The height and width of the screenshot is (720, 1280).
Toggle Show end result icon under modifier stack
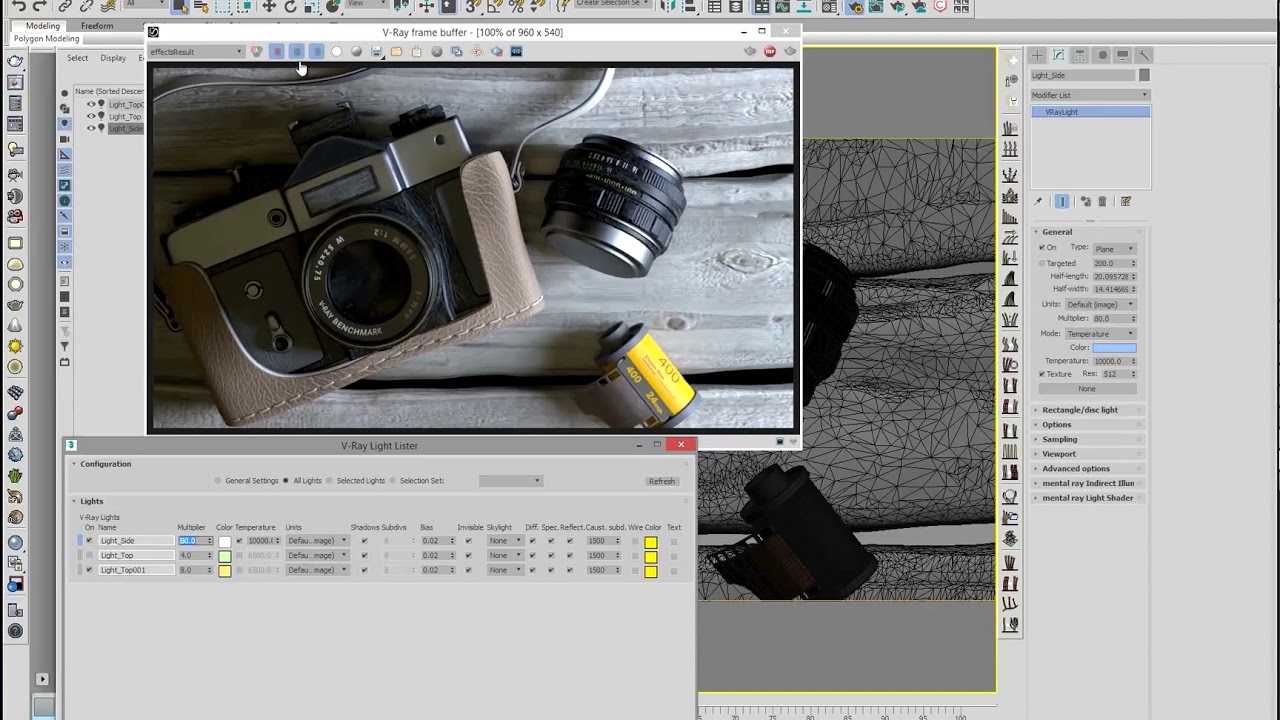[1062, 201]
